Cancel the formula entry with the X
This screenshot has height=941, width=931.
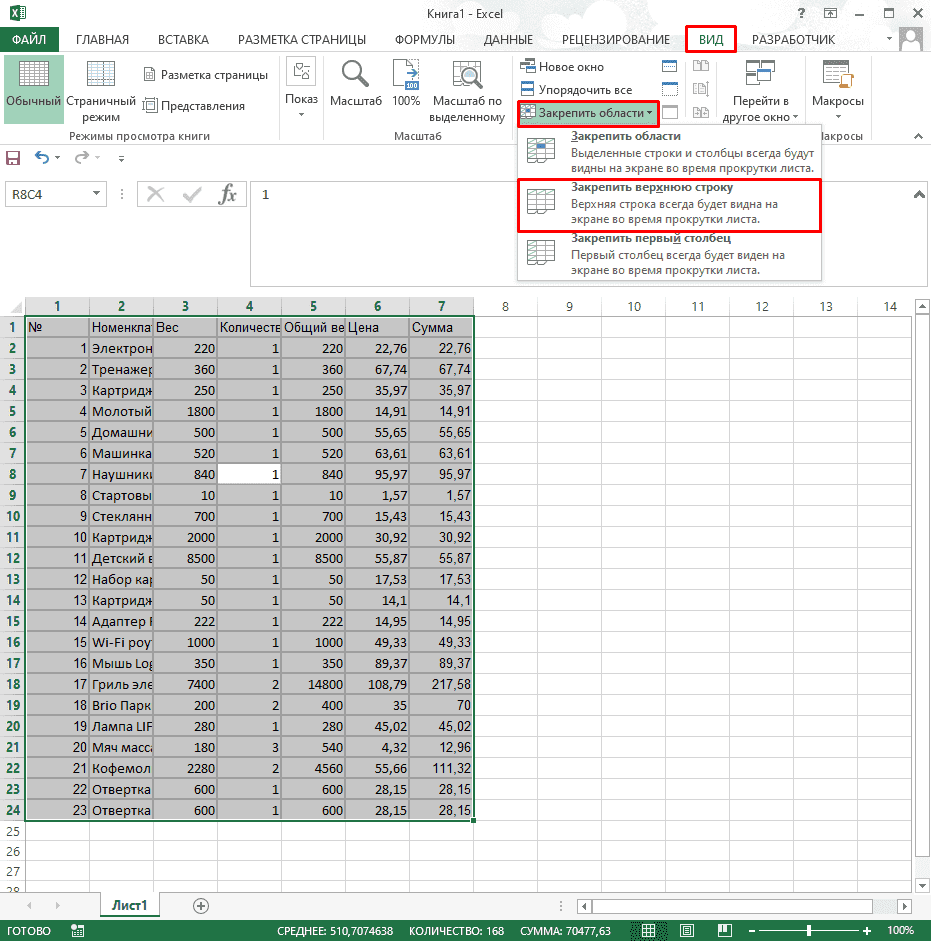click(155, 194)
